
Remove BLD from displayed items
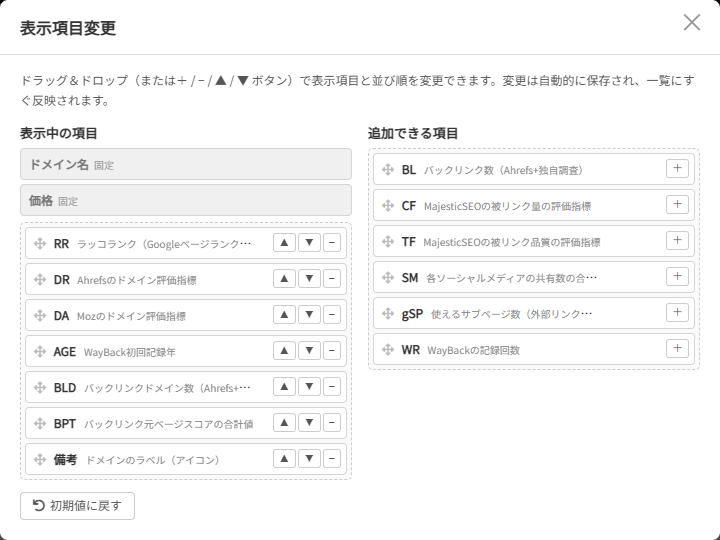pos(332,387)
